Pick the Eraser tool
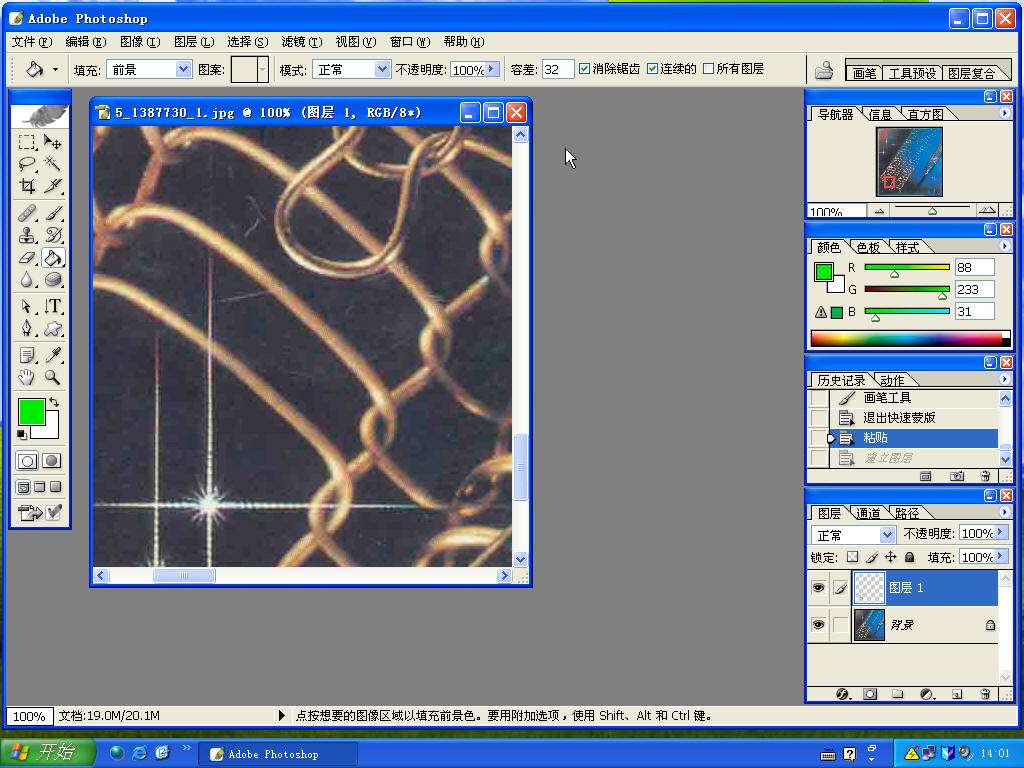 click(28, 258)
